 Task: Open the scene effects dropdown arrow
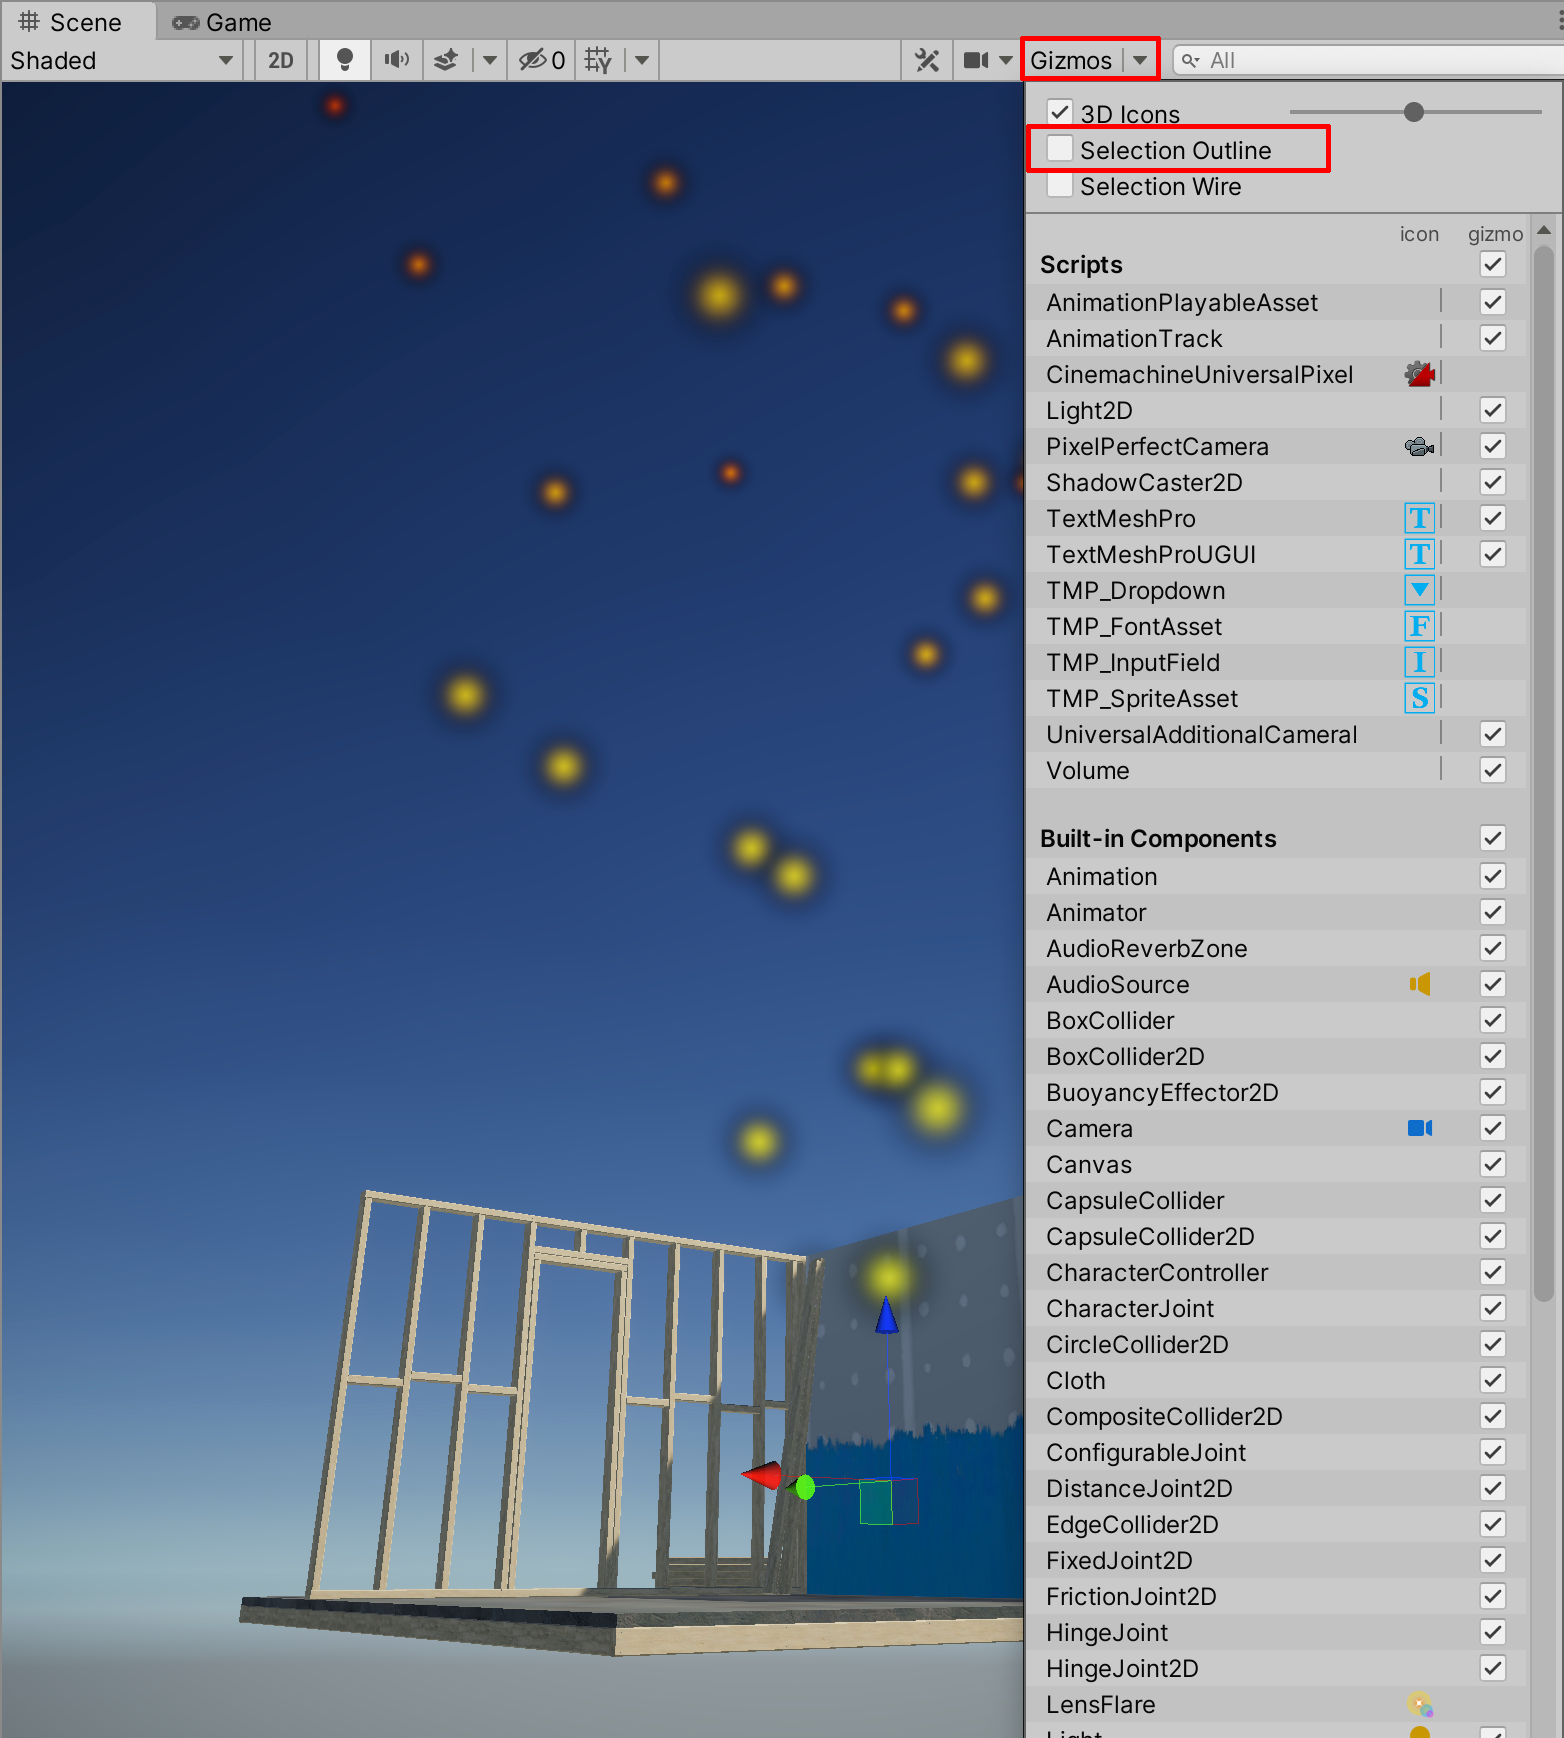489,60
